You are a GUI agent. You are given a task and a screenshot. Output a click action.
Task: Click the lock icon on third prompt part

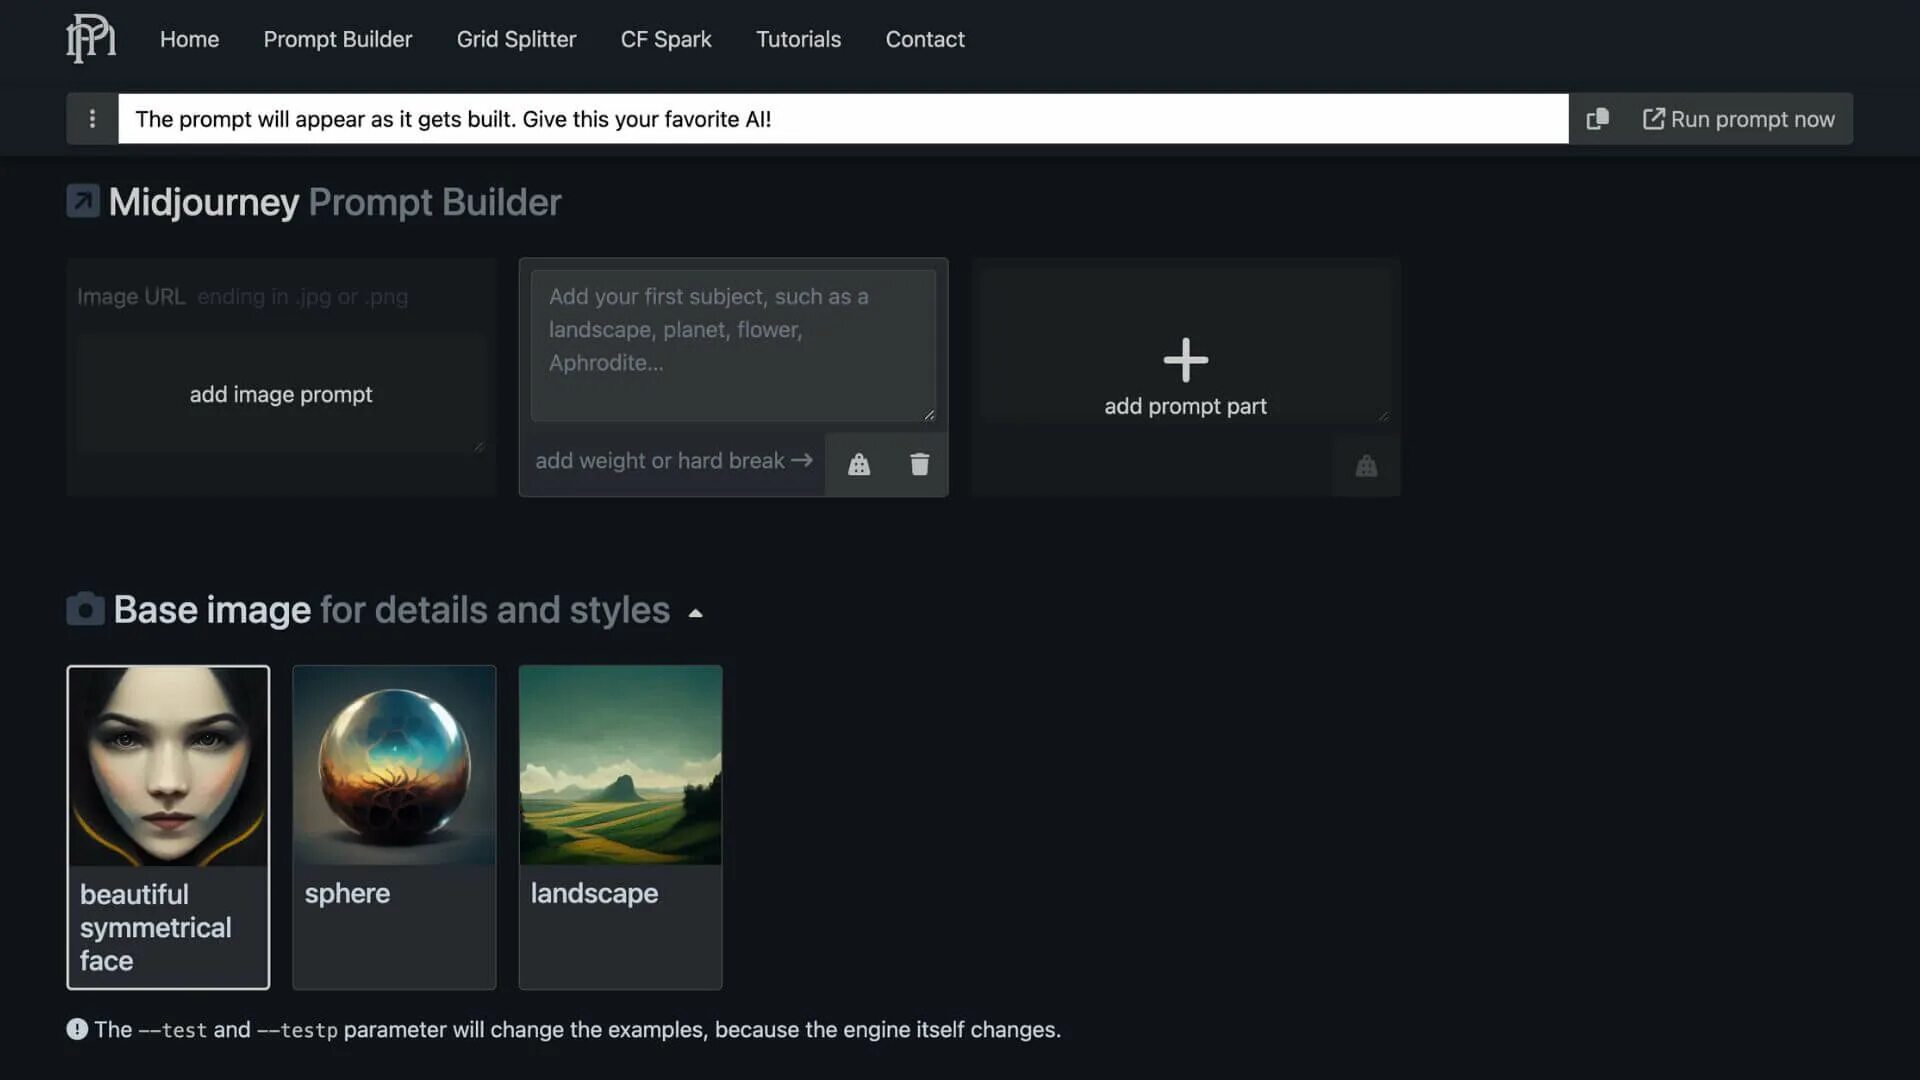pos(1366,464)
